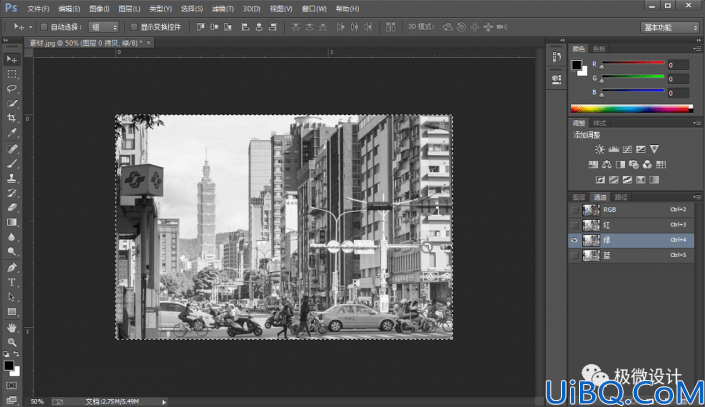705x407 pixels.
Task: Select the Eyedropper tool
Action: [12, 133]
